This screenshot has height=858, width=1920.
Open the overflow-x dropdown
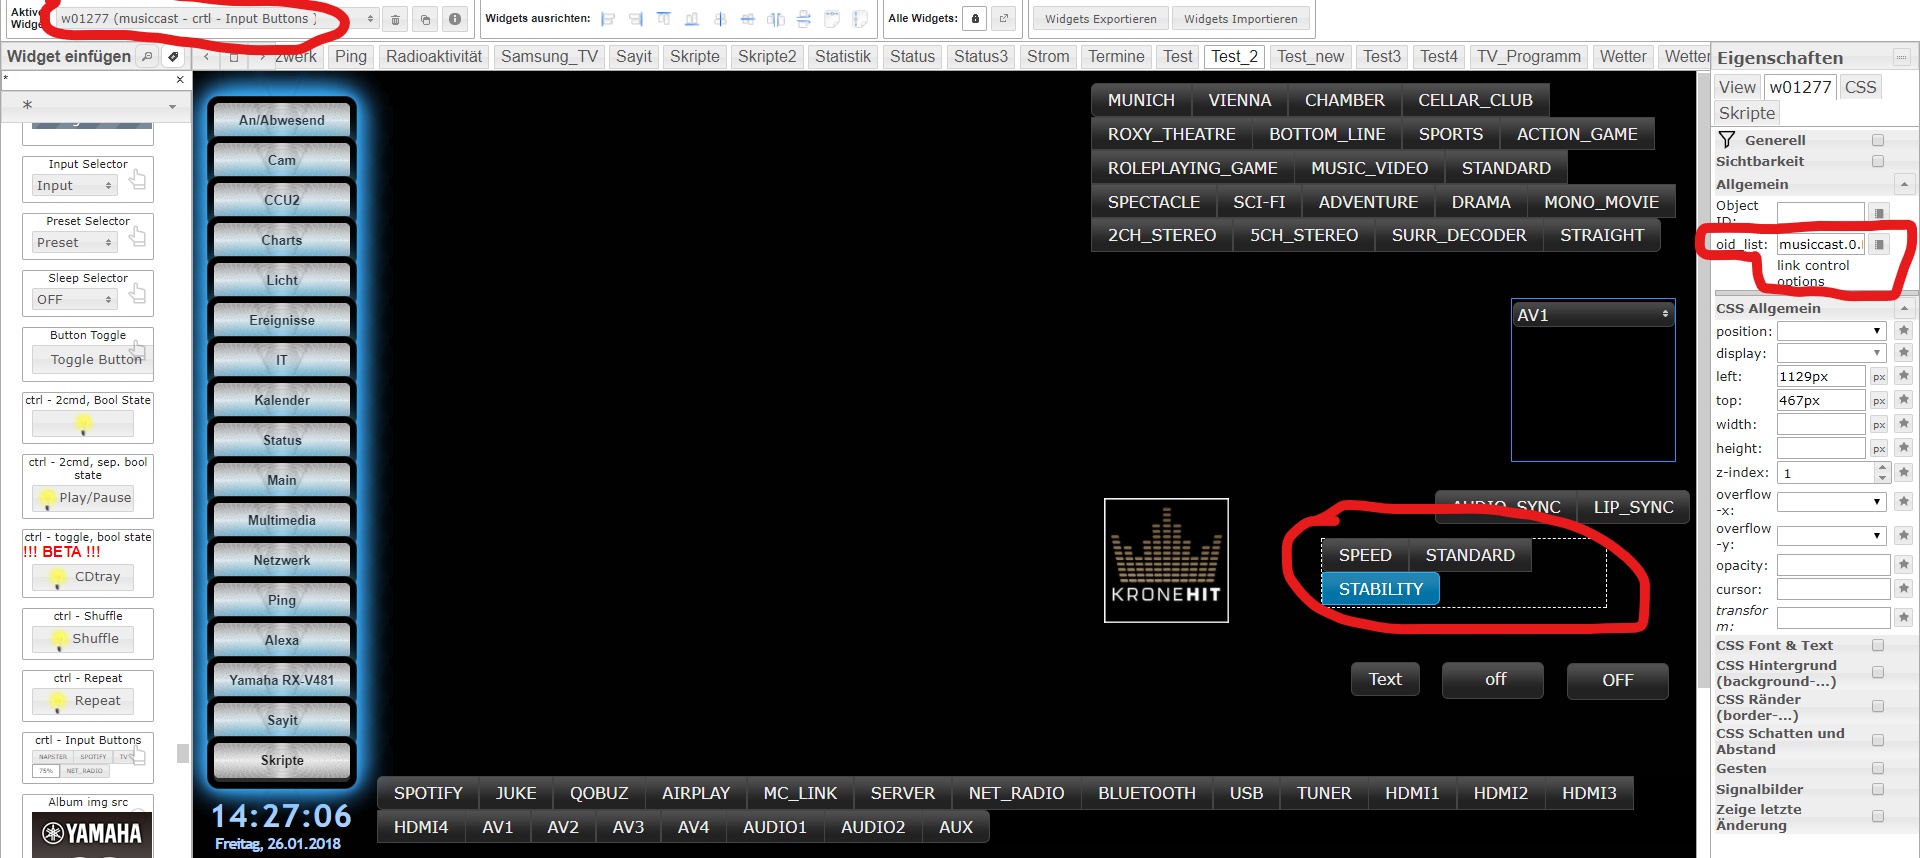1832,502
